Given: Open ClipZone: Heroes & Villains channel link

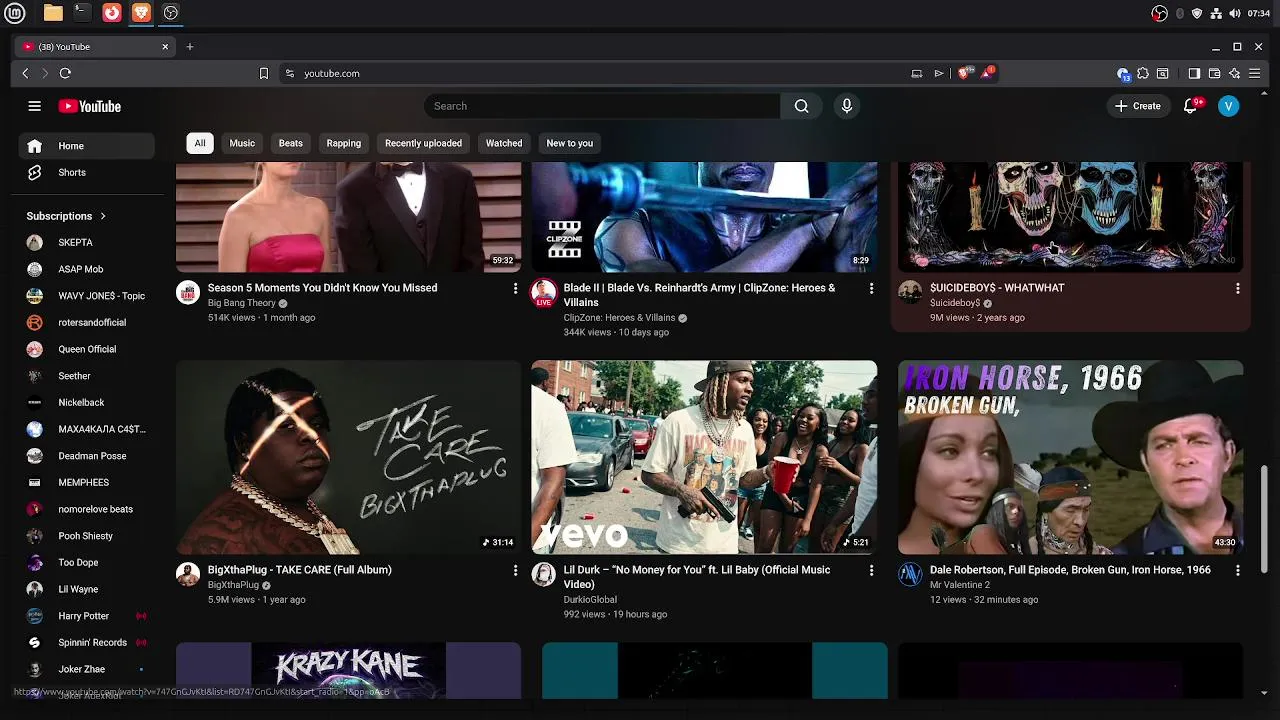Looking at the screenshot, I should point(619,318).
